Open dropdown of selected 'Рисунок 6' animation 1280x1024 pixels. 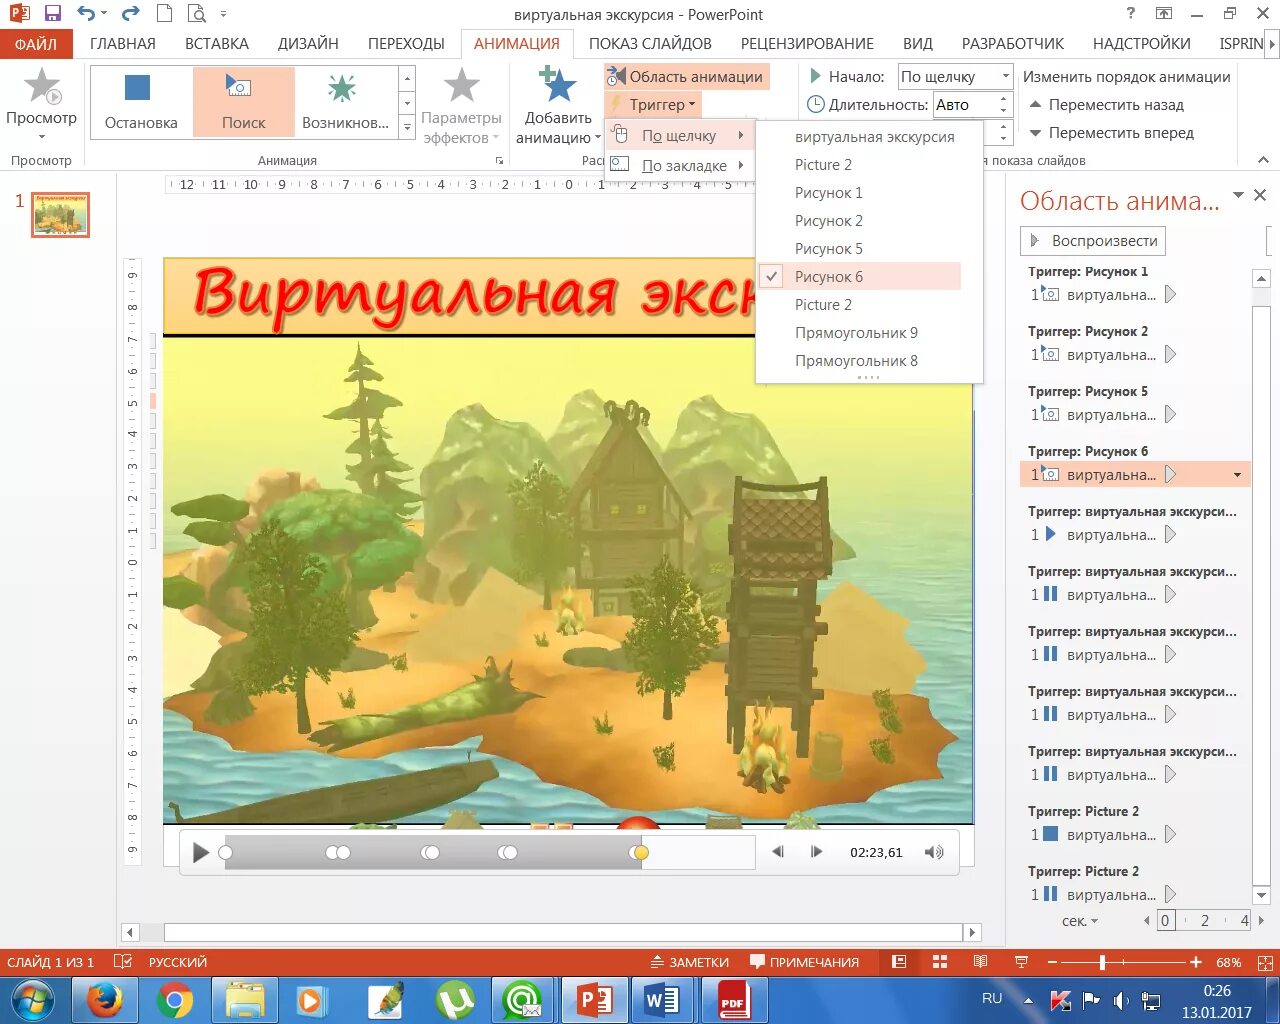pyautogui.click(x=1238, y=475)
